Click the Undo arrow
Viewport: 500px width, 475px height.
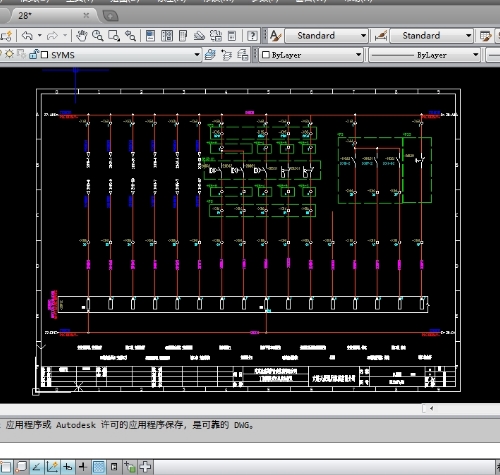coord(27,35)
